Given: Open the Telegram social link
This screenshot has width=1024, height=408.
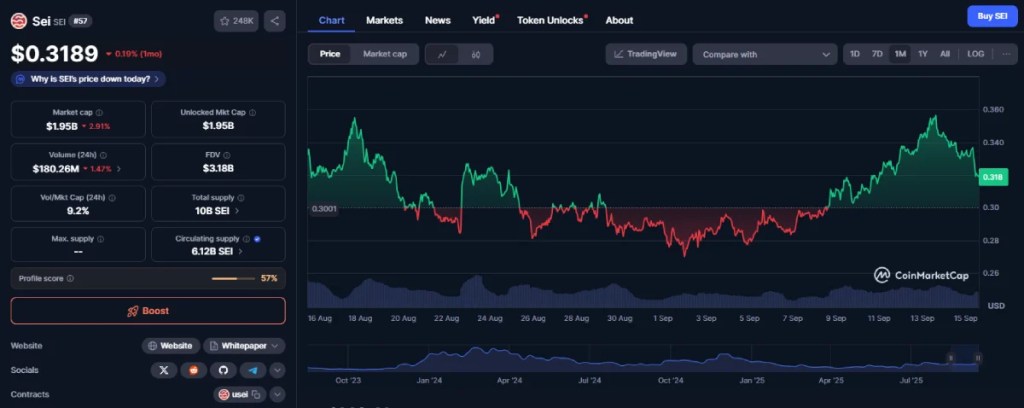Looking at the screenshot, I should pyautogui.click(x=253, y=370).
